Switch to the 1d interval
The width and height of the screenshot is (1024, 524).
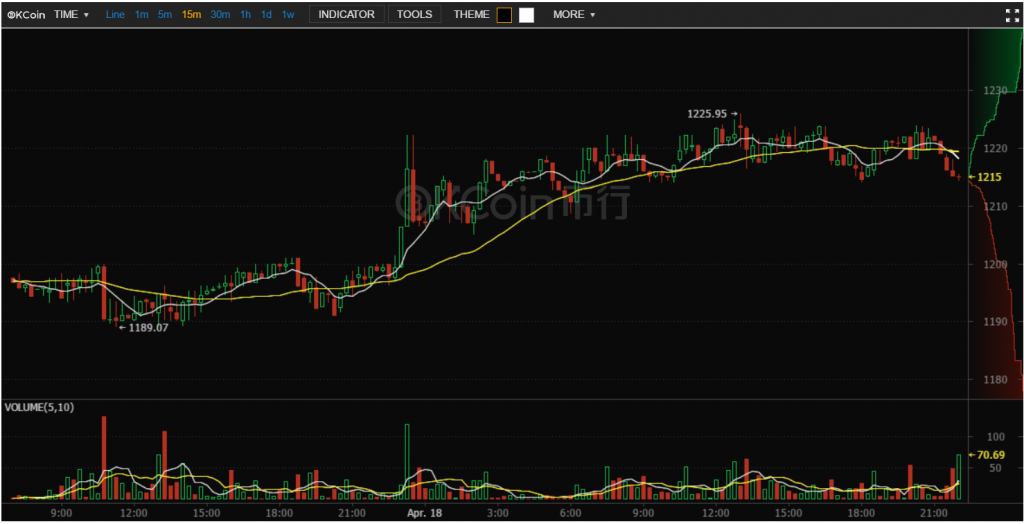click(266, 15)
